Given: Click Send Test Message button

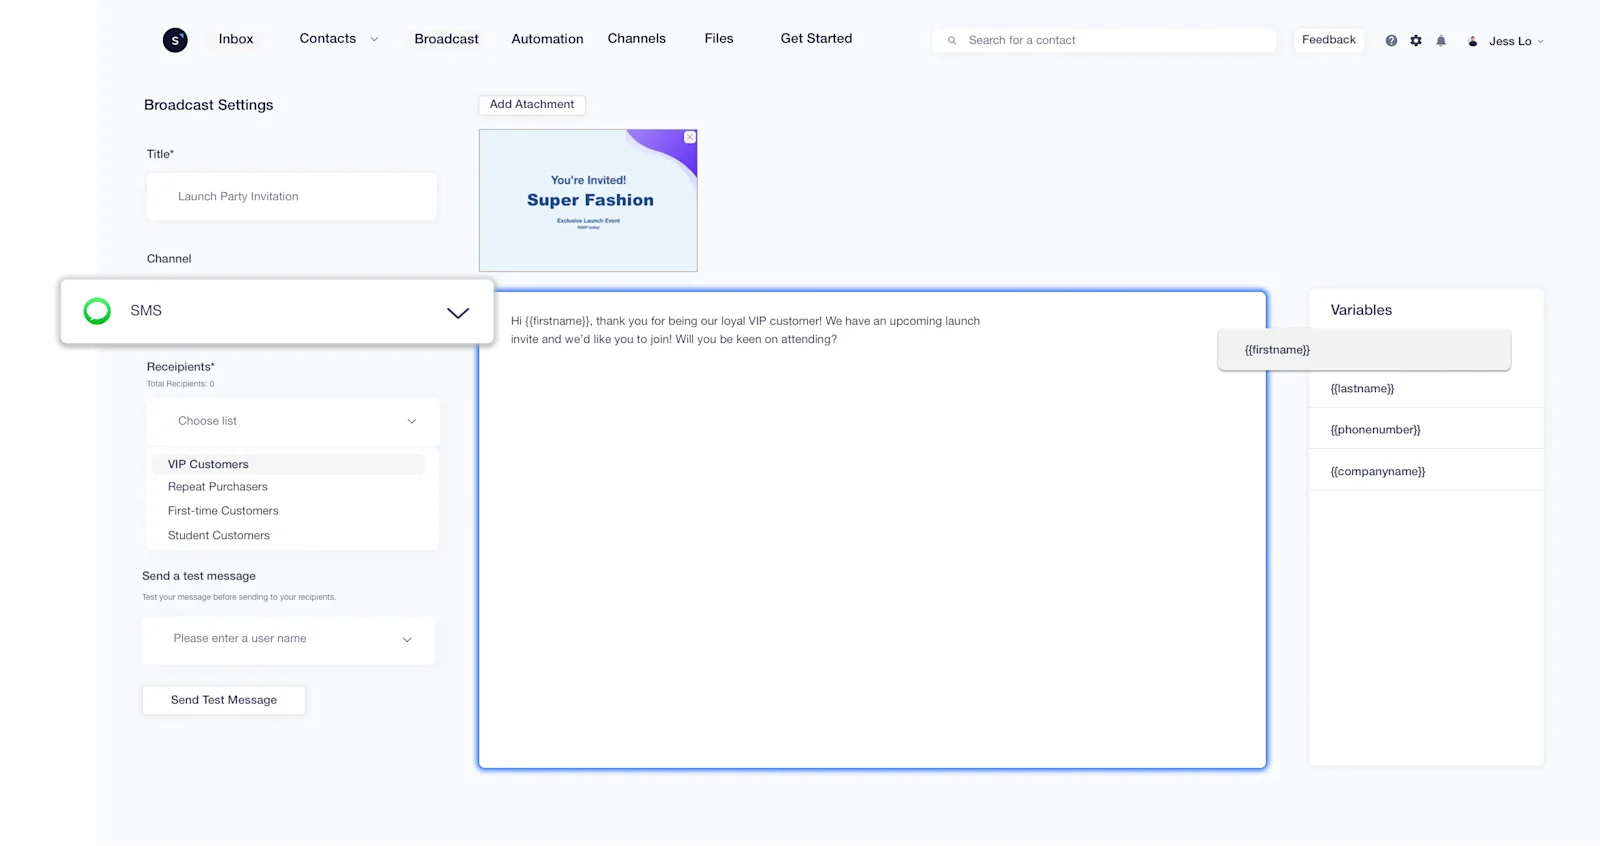Looking at the screenshot, I should click(224, 700).
